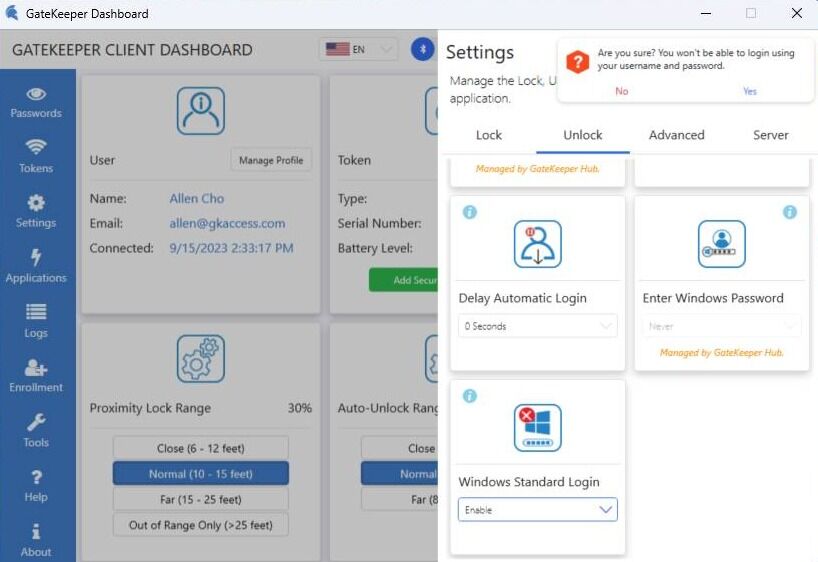Switch to the Advanced settings tab

677,135
